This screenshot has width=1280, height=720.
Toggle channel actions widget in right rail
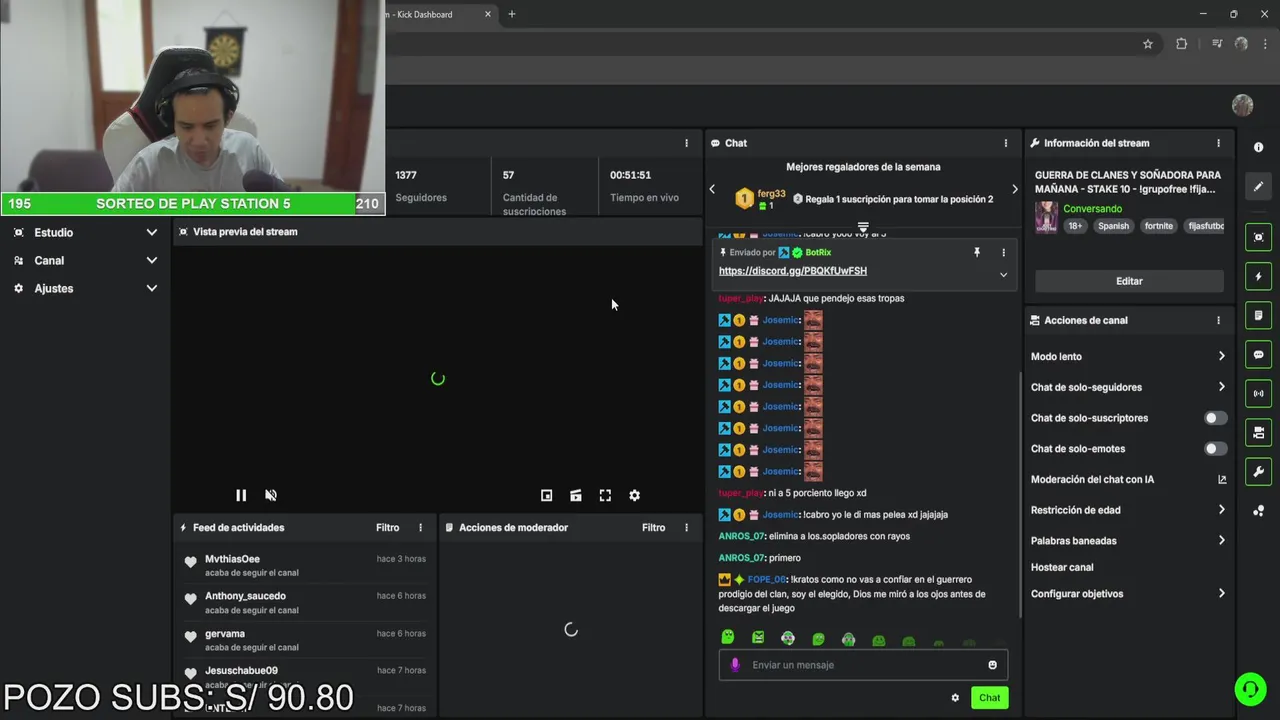coord(1258,432)
